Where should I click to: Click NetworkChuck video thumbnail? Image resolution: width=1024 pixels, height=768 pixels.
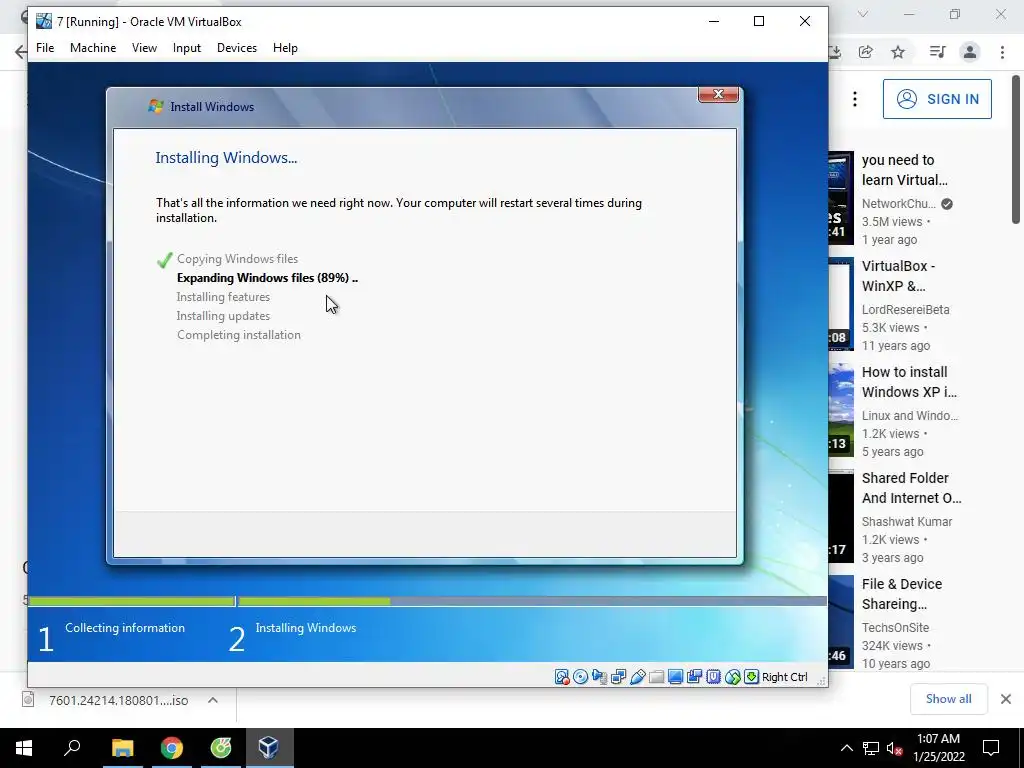(841, 198)
